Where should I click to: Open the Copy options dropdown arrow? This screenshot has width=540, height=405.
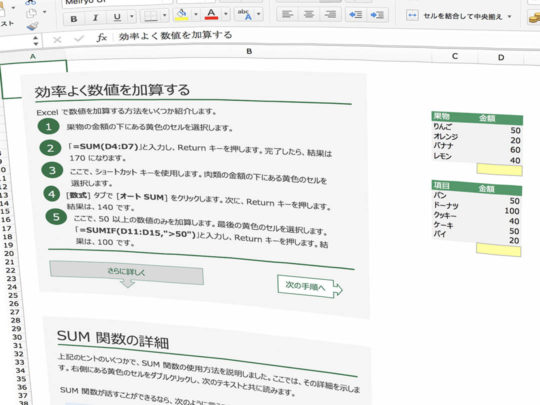point(44,12)
